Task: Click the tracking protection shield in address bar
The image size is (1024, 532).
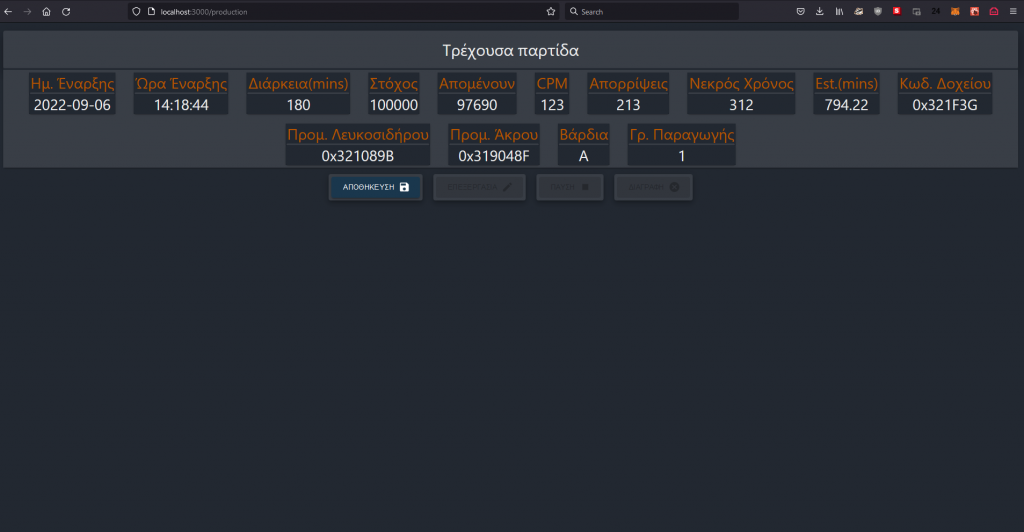Action: pos(137,11)
